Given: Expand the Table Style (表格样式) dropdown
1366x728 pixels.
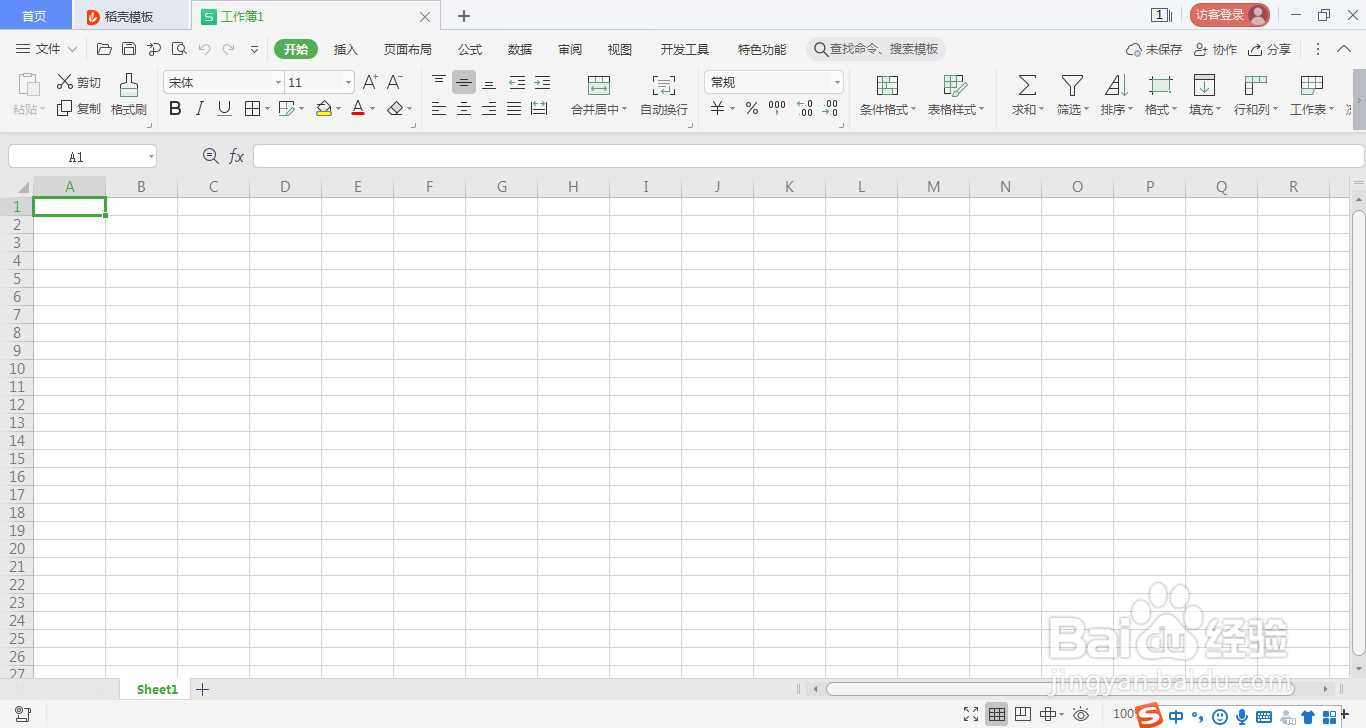Looking at the screenshot, I should coord(982,110).
